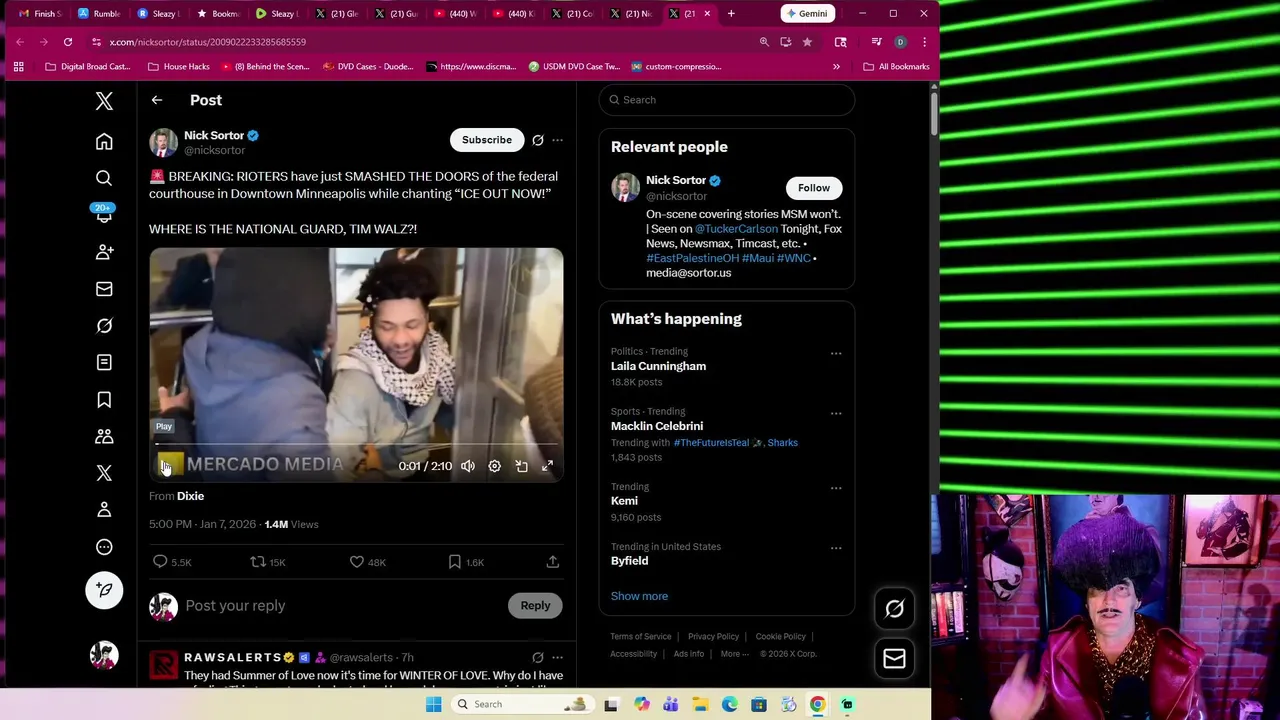Open floating Messages button
This screenshot has width=1280, height=720.
(894, 659)
